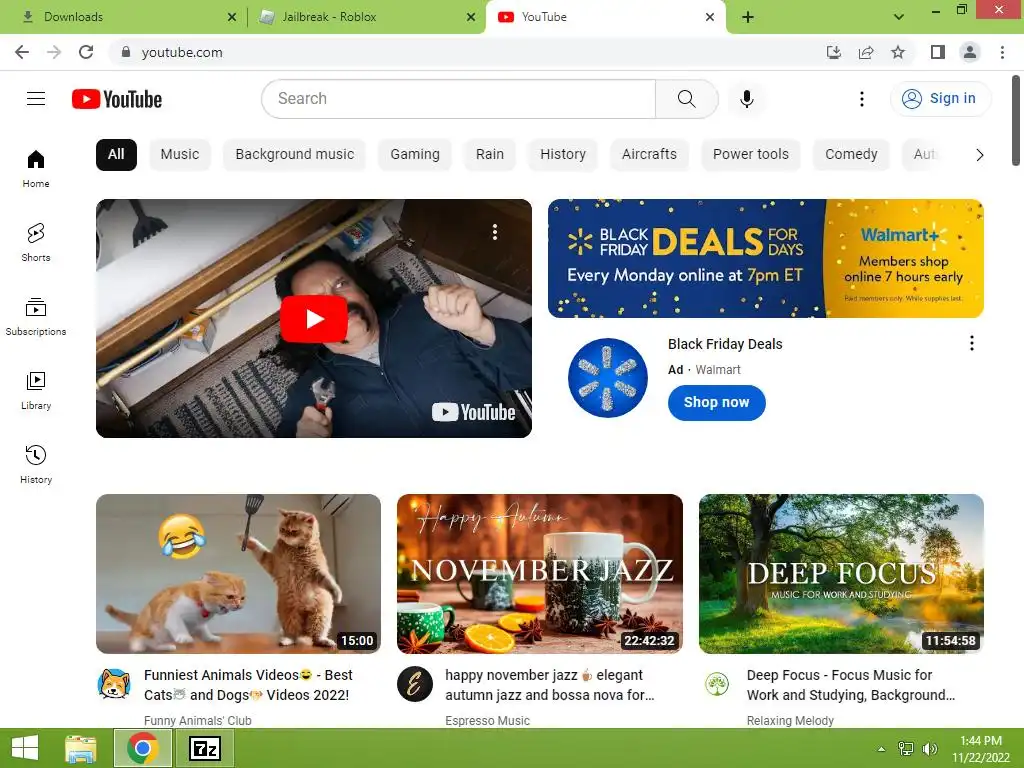Open Black Friday Deals ad options menu
The height and width of the screenshot is (768, 1024).
(972, 344)
